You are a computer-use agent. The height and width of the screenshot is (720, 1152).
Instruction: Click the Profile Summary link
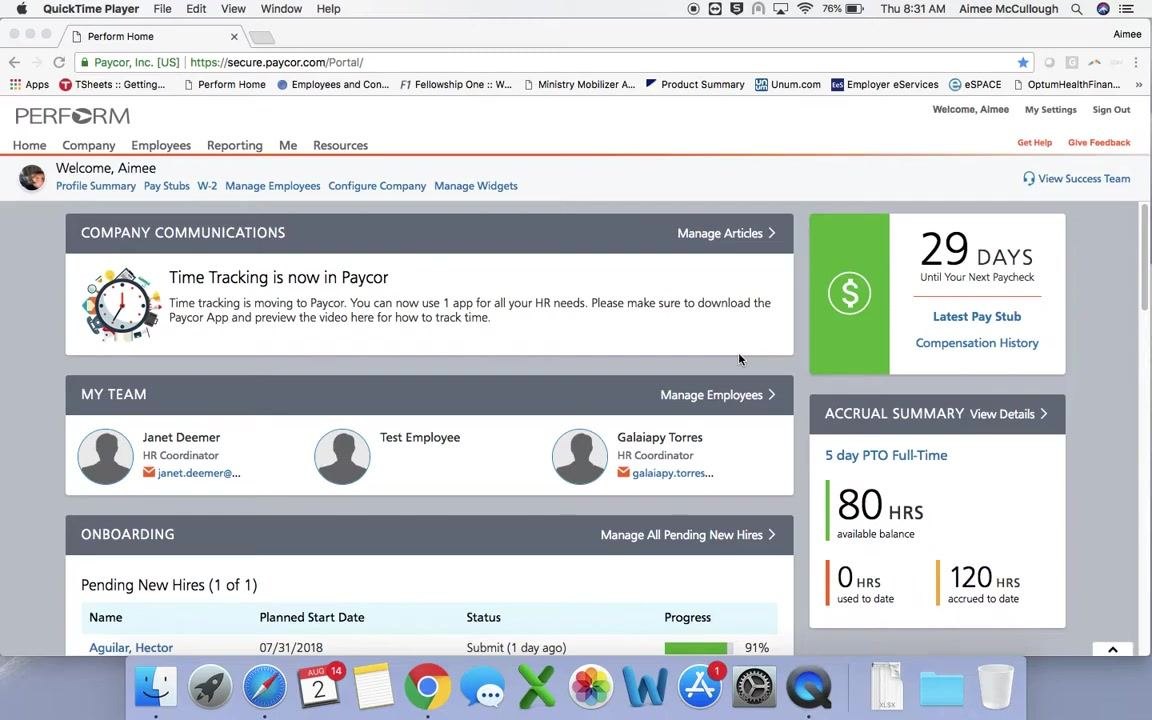96,186
